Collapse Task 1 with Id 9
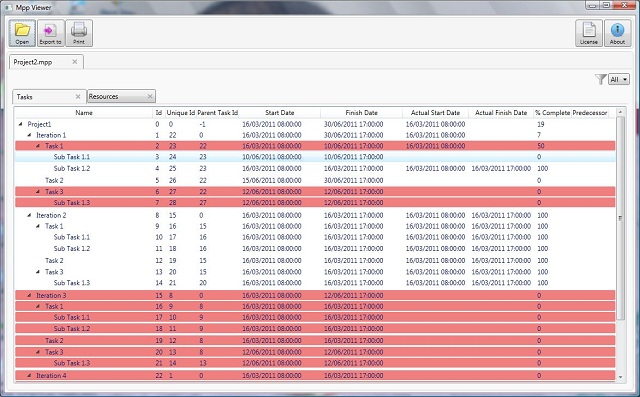 coord(38,226)
